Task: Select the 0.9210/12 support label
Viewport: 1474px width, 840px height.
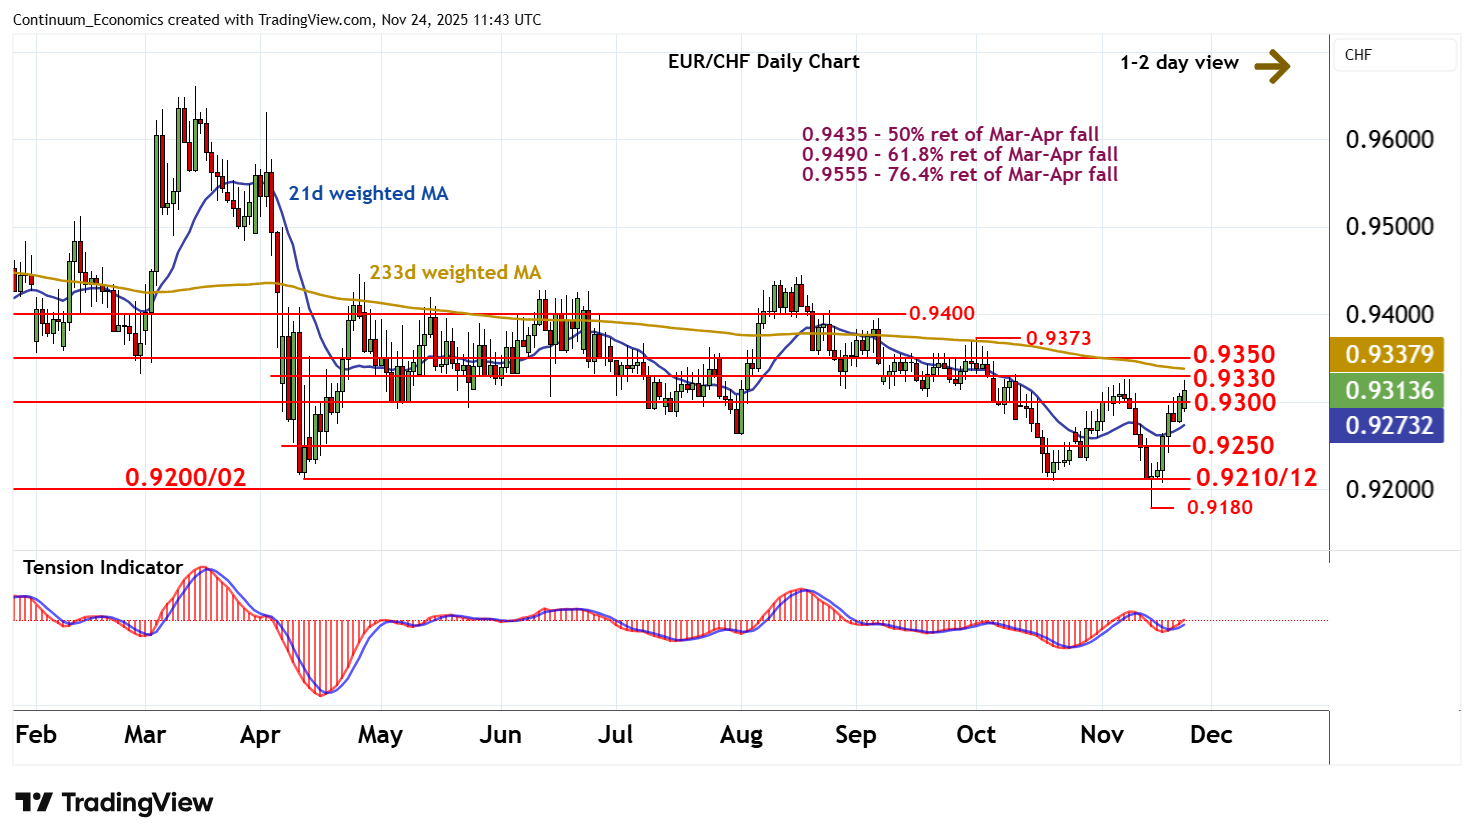Action: [x=1256, y=478]
